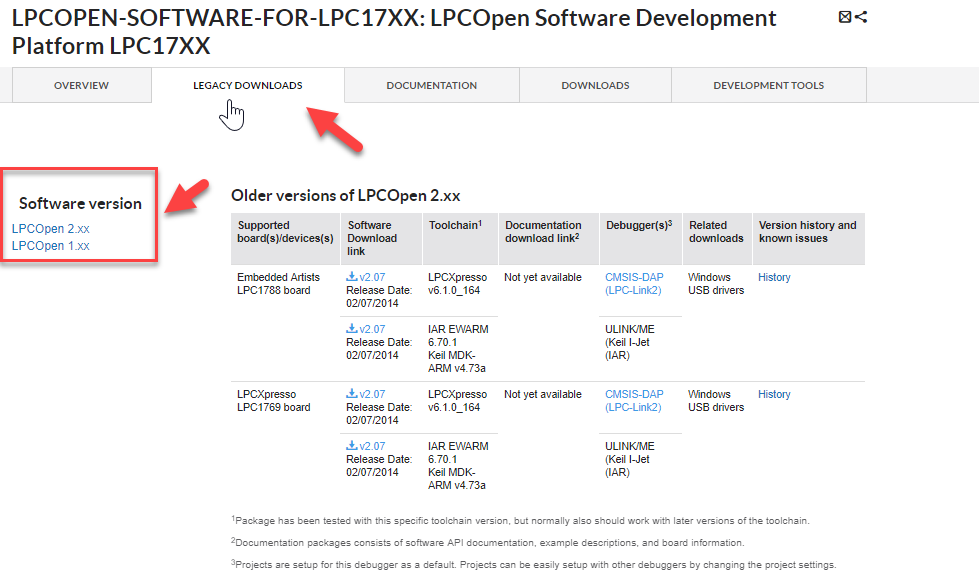The width and height of the screenshot is (979, 573).
Task: Open CMSIS-DAP (LPC-Link2) link in LPC1769 row
Action: pos(634,401)
